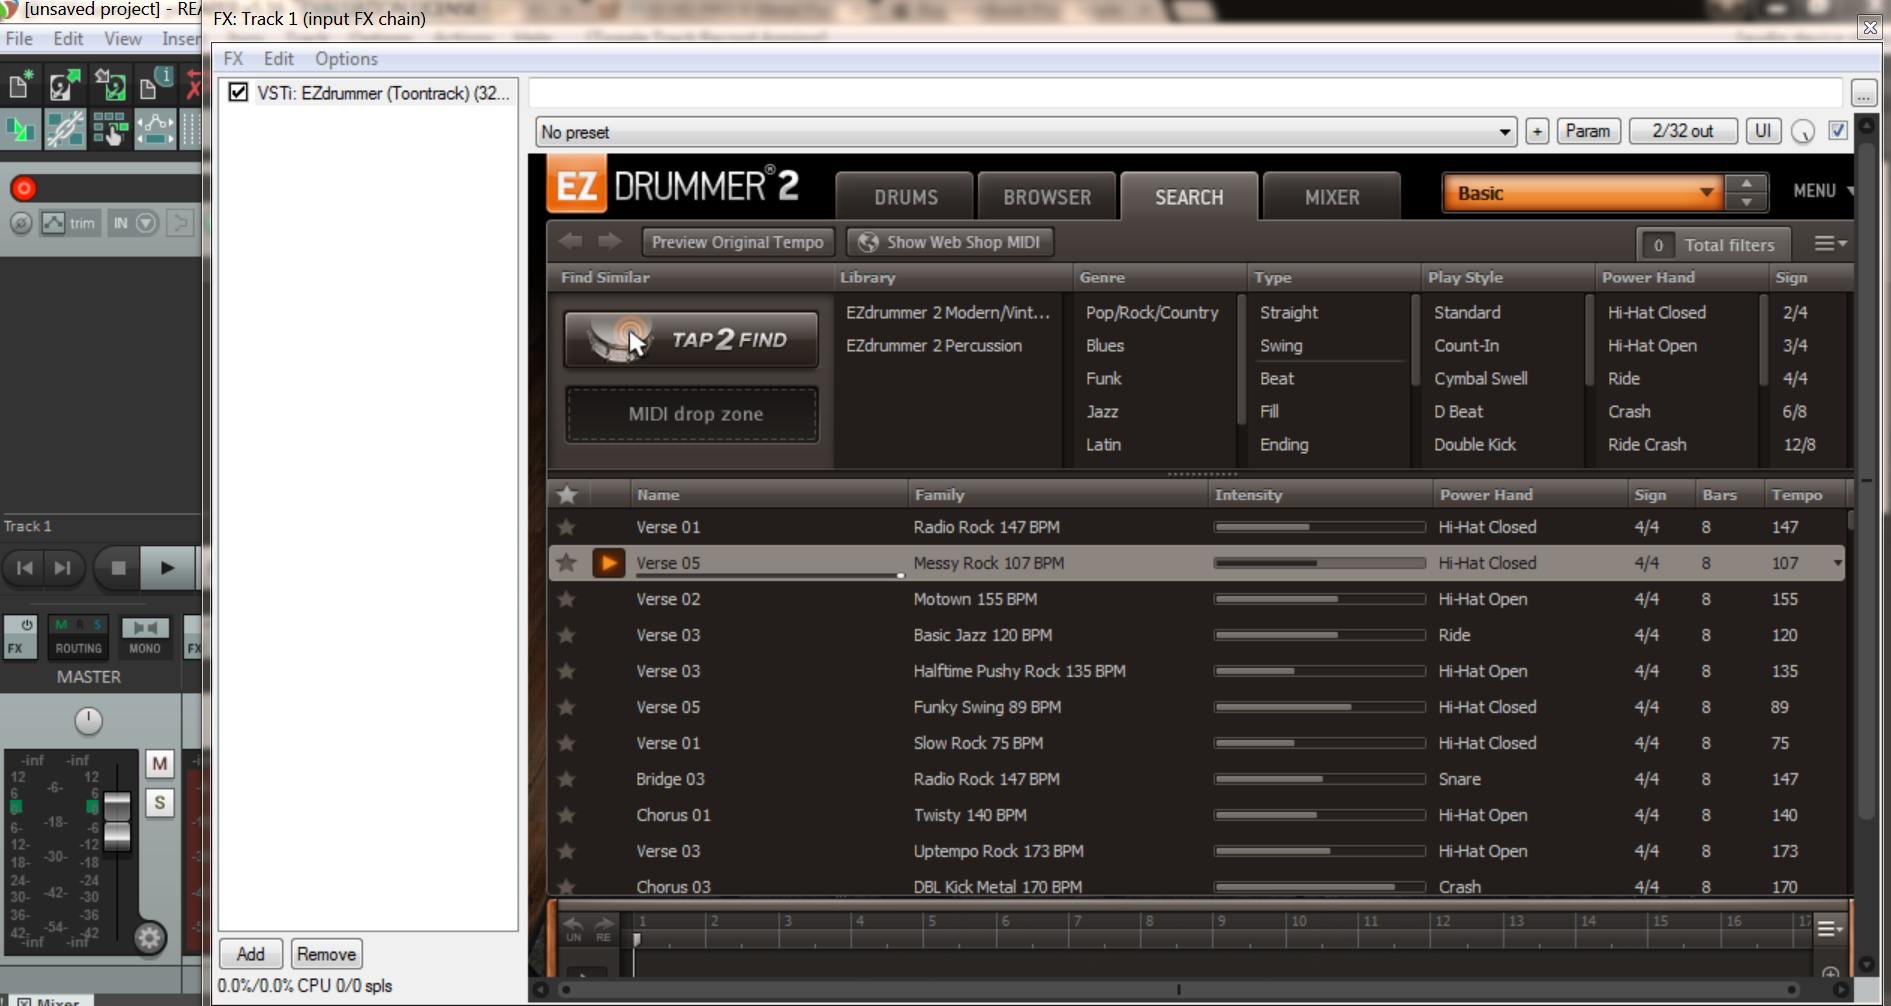The image size is (1891, 1006).
Task: Start playback in REAPER transport
Action: [x=167, y=568]
